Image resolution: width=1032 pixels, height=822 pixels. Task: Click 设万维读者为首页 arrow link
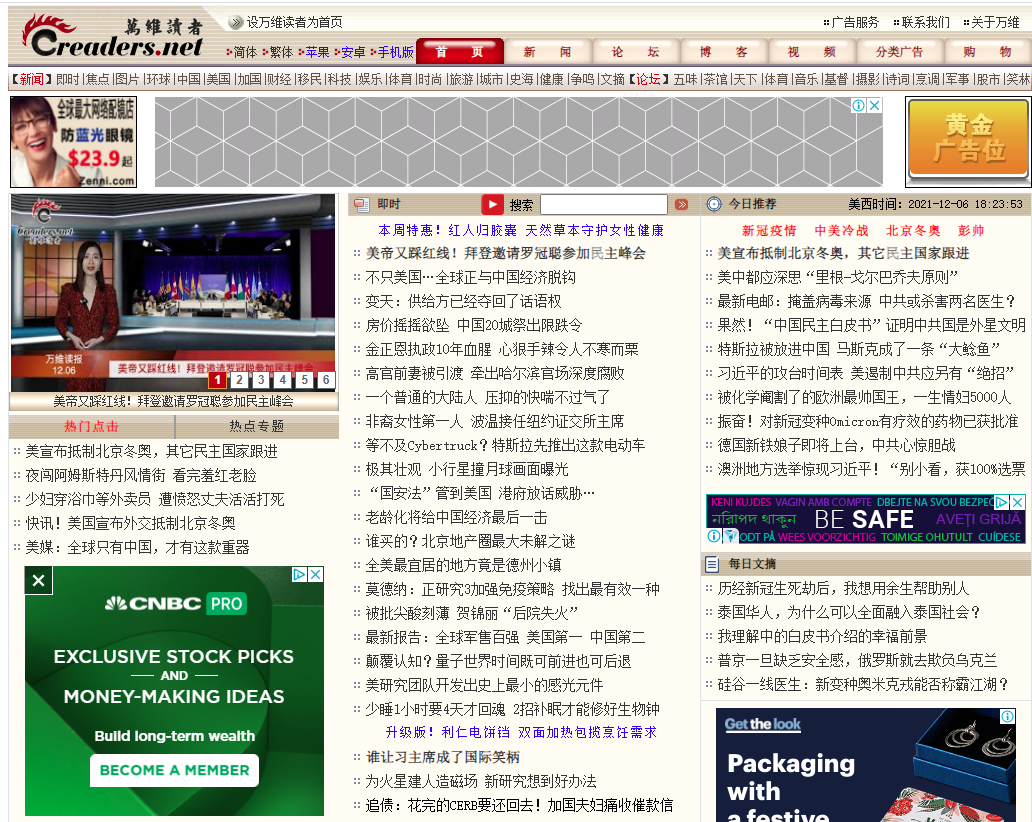[287, 22]
